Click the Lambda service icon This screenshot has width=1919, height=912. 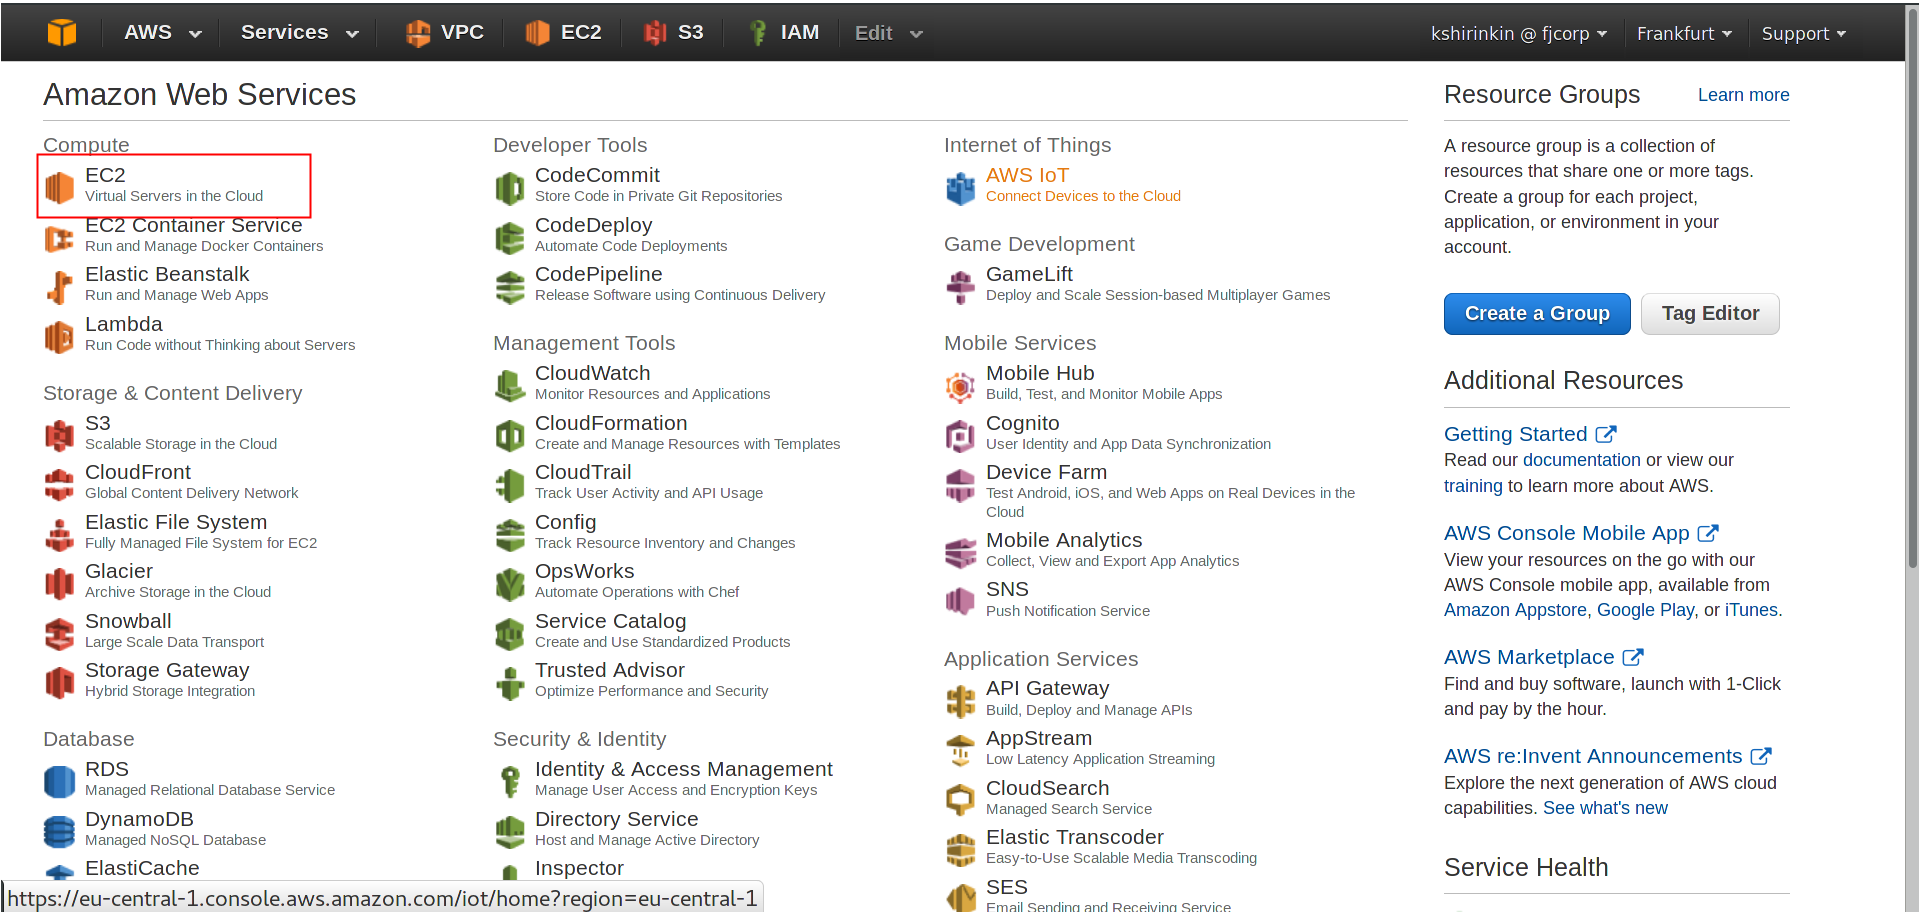[x=60, y=337]
